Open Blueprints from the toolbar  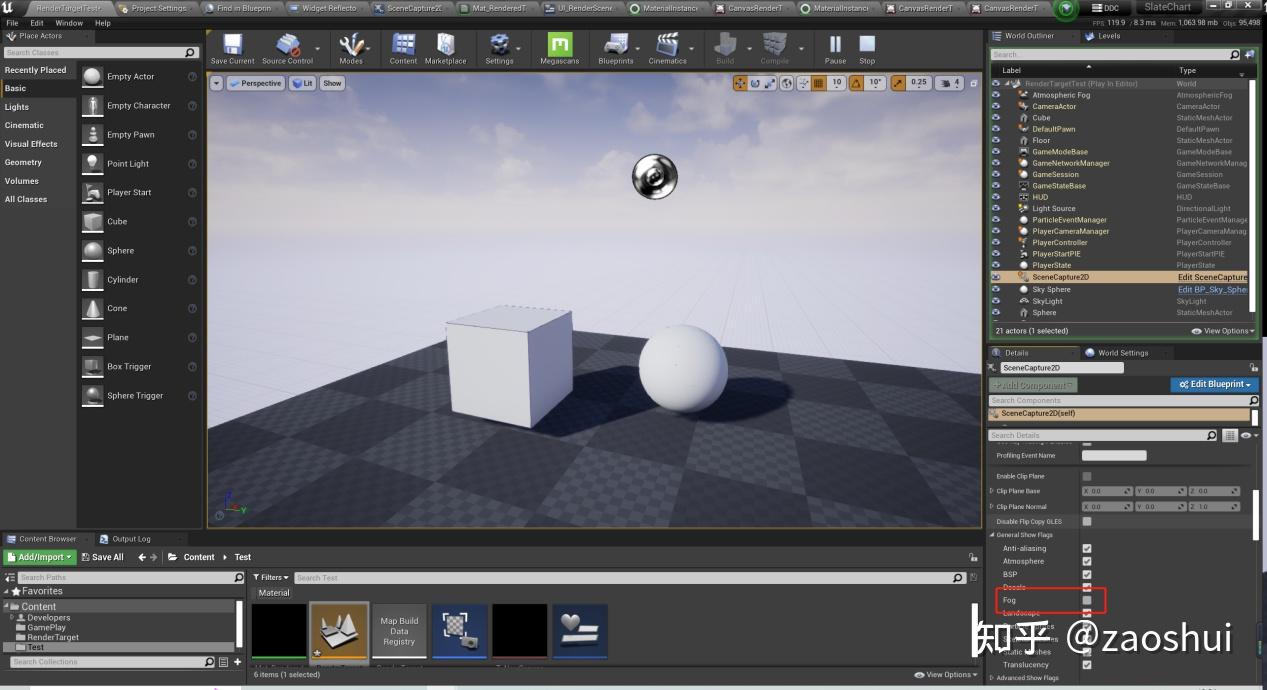(x=617, y=47)
